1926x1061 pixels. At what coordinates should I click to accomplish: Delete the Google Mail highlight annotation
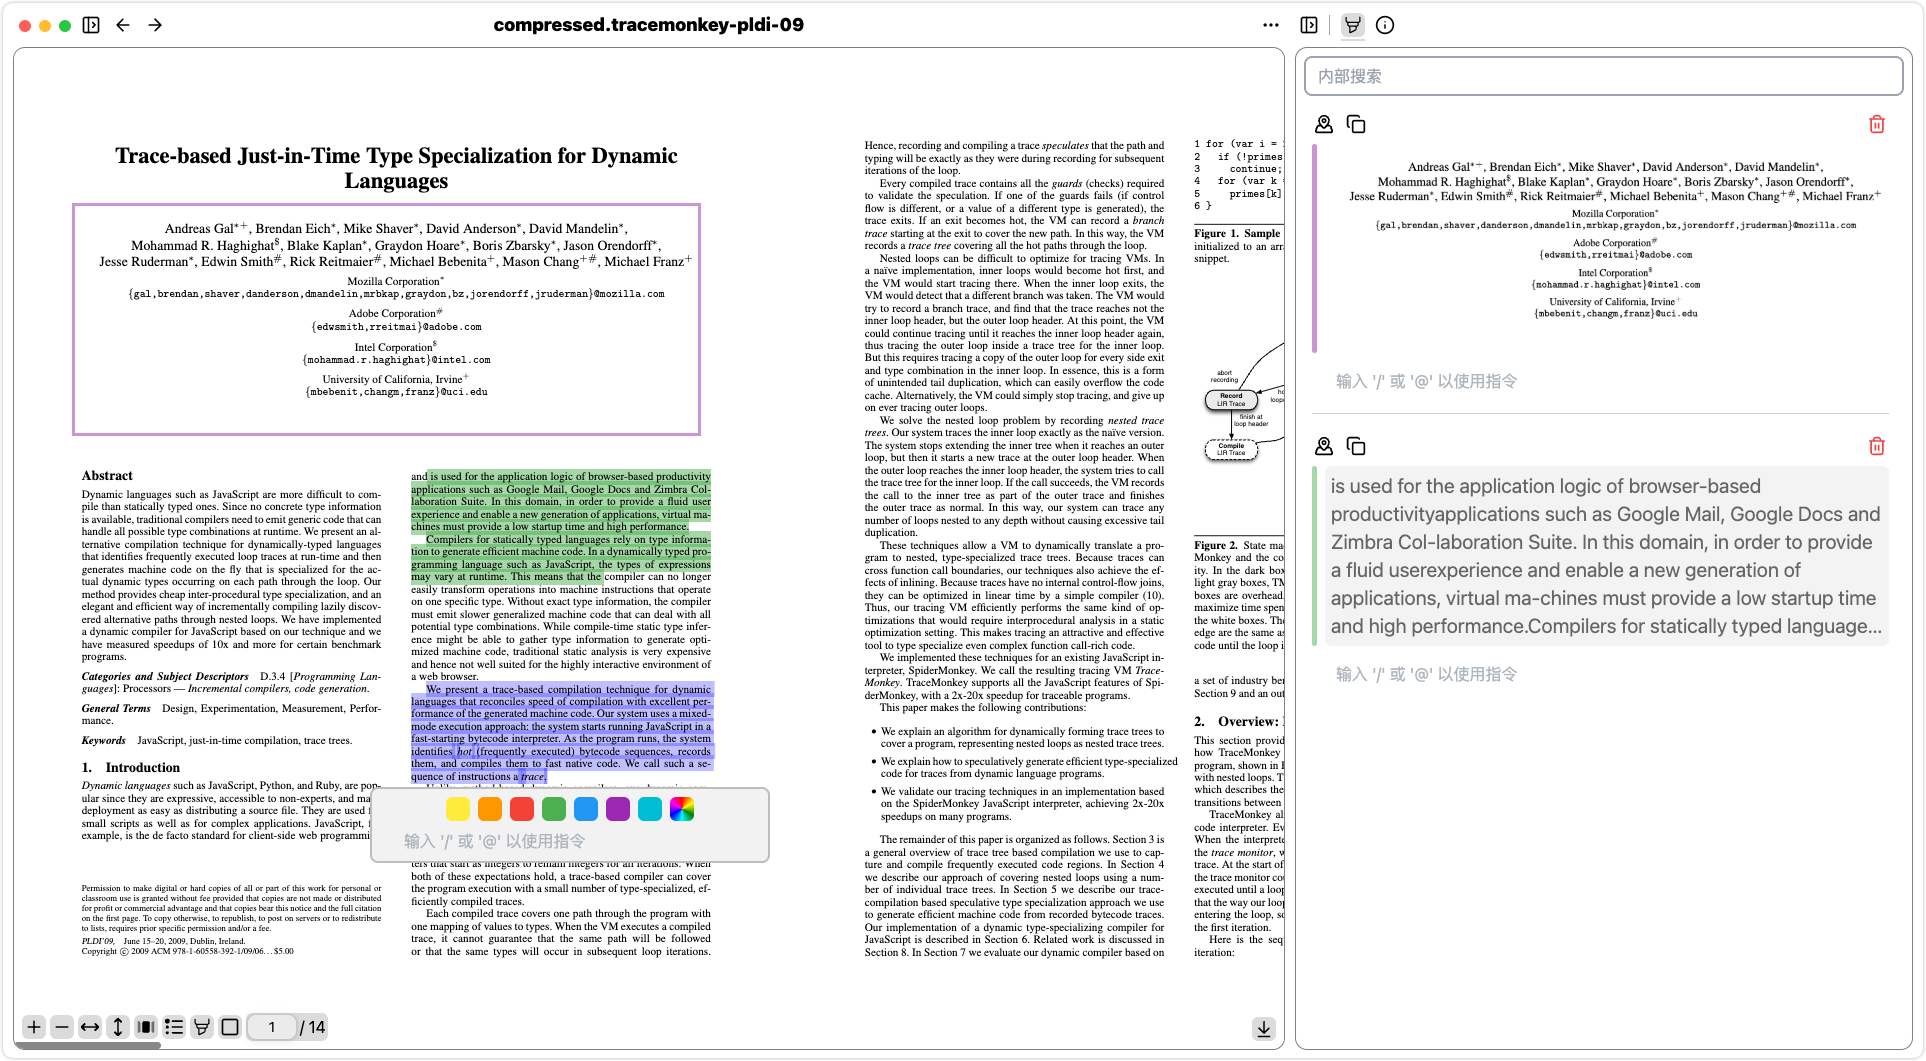tap(1877, 446)
